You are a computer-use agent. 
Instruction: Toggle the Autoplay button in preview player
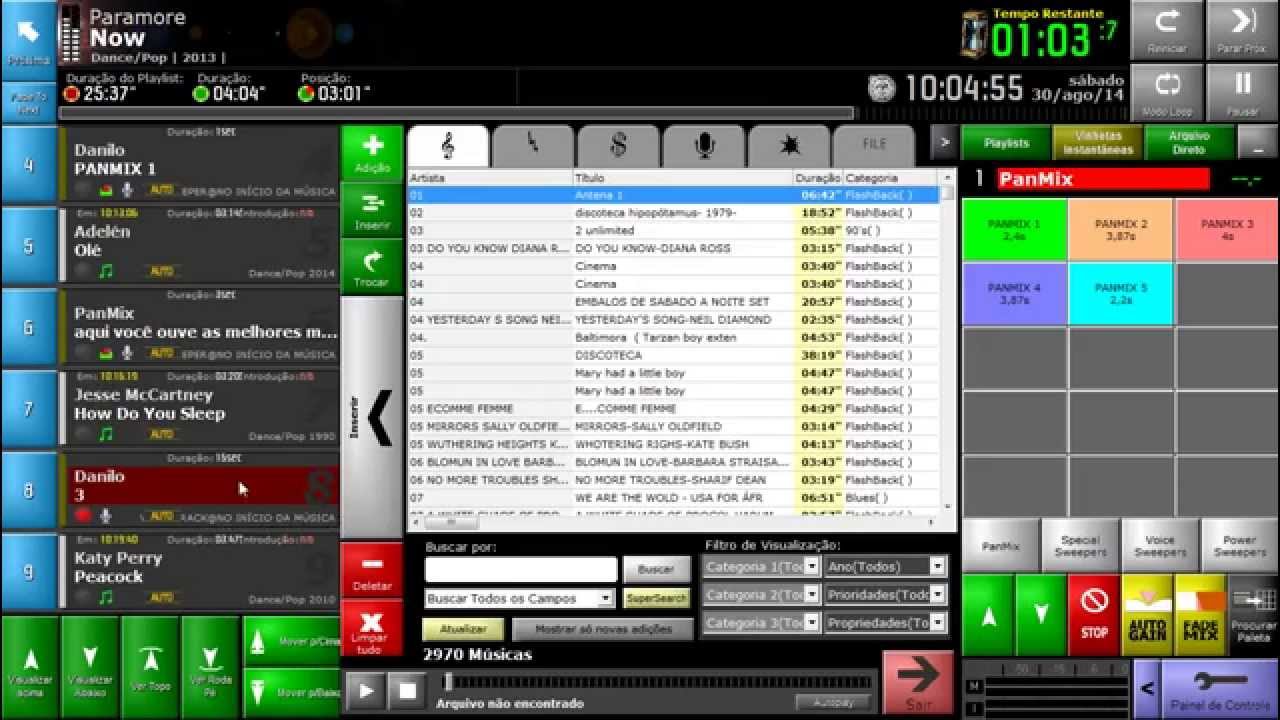click(832, 702)
